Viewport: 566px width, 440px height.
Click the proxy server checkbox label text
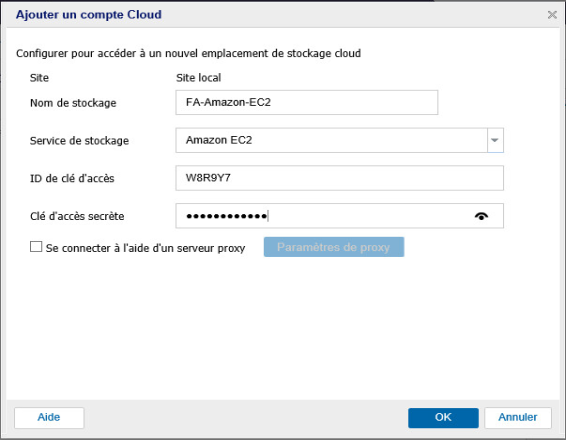pyautogui.click(x=145, y=248)
